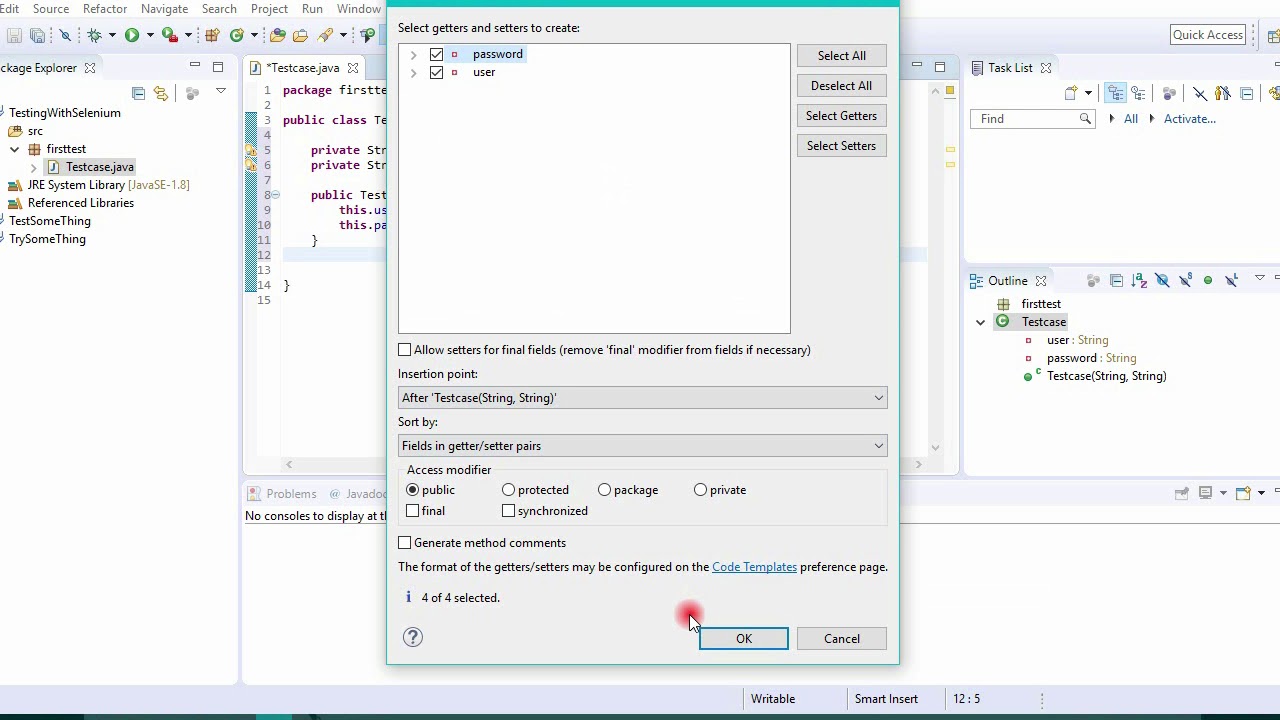Expand the password field tree node
The image size is (1280, 720).
point(413,54)
